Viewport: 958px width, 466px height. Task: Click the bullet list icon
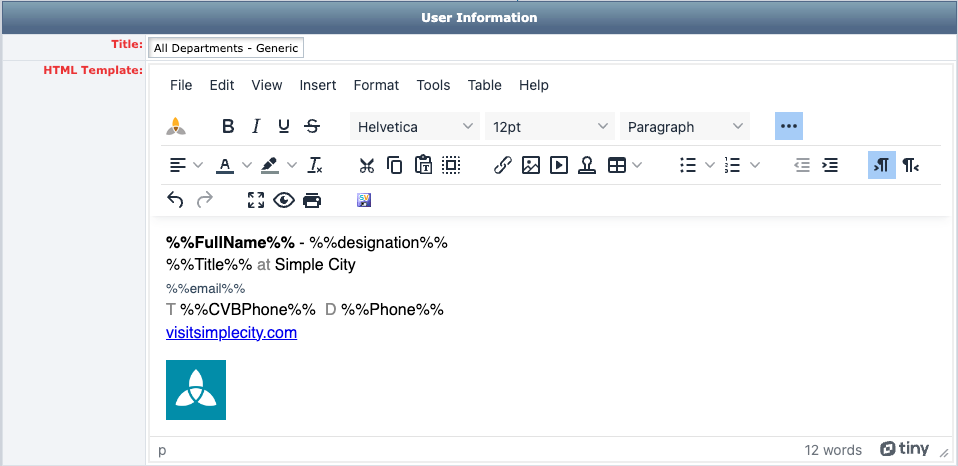688,165
